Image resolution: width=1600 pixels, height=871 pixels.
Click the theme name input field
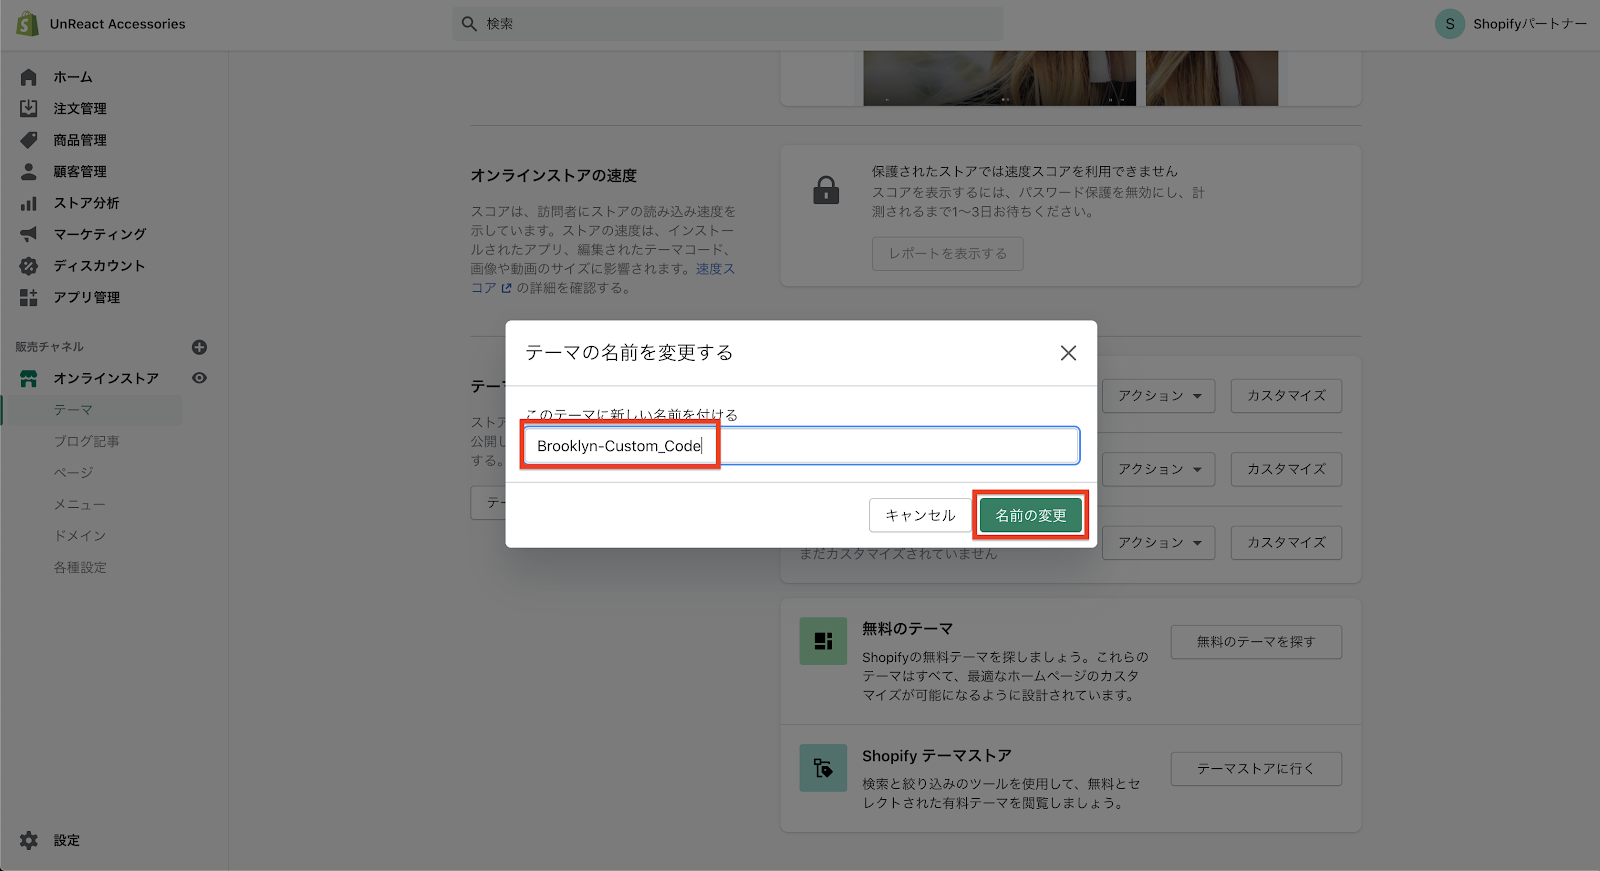(800, 446)
